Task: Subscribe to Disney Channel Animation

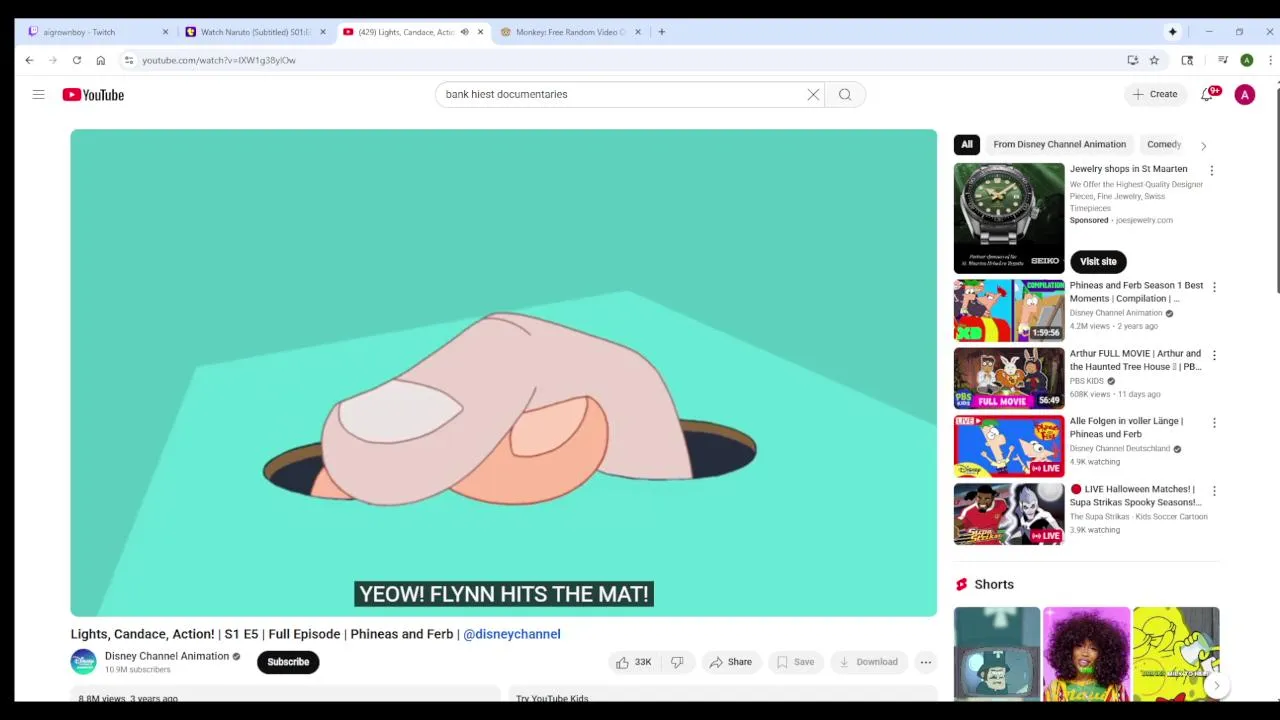Action: pyautogui.click(x=288, y=662)
